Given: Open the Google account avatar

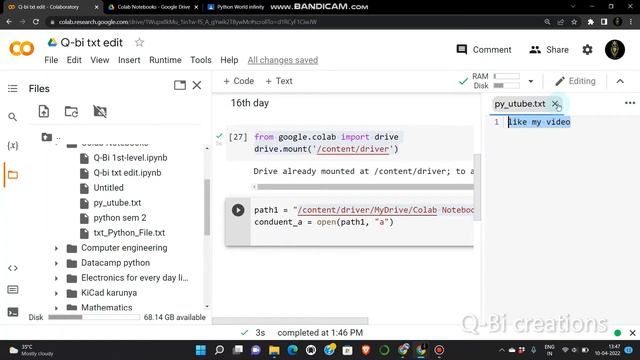Looking at the screenshot, I should (615, 50).
